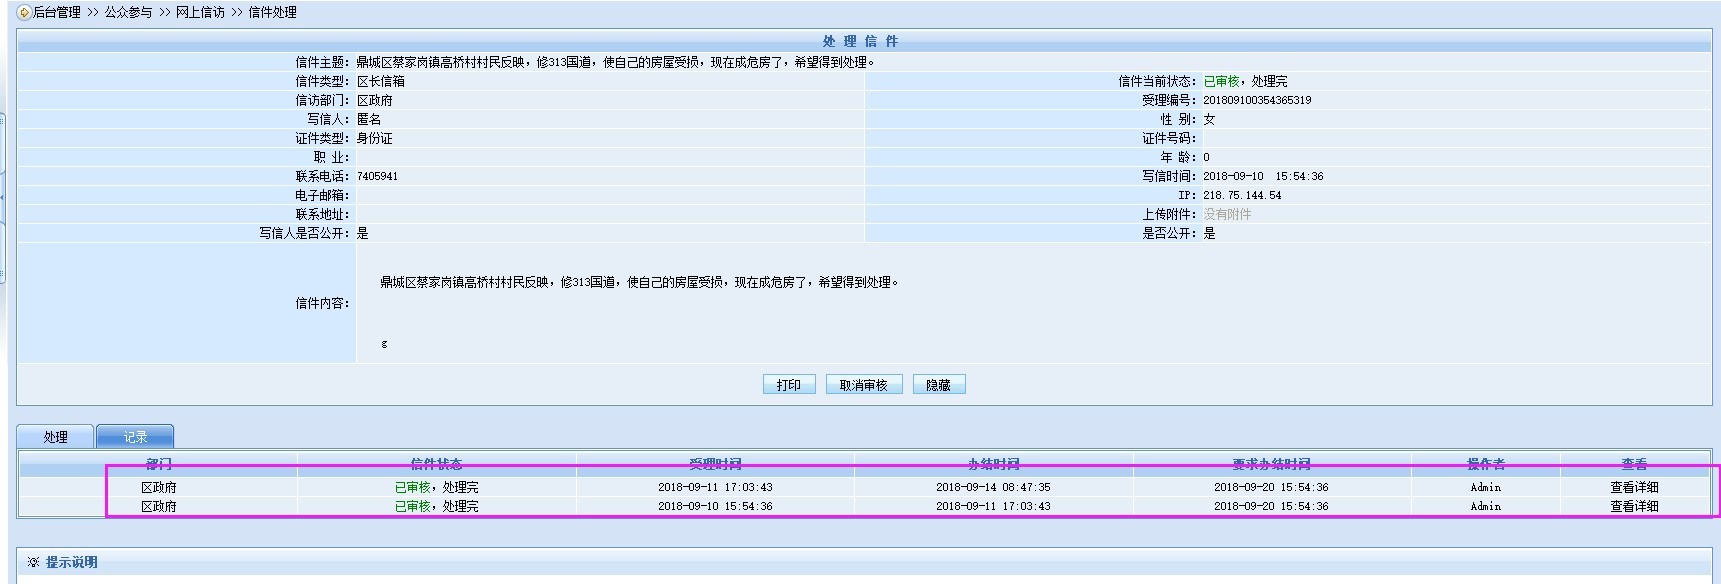Switch to the 处理 tab
Screen dimensions: 1721x584
(x=55, y=437)
